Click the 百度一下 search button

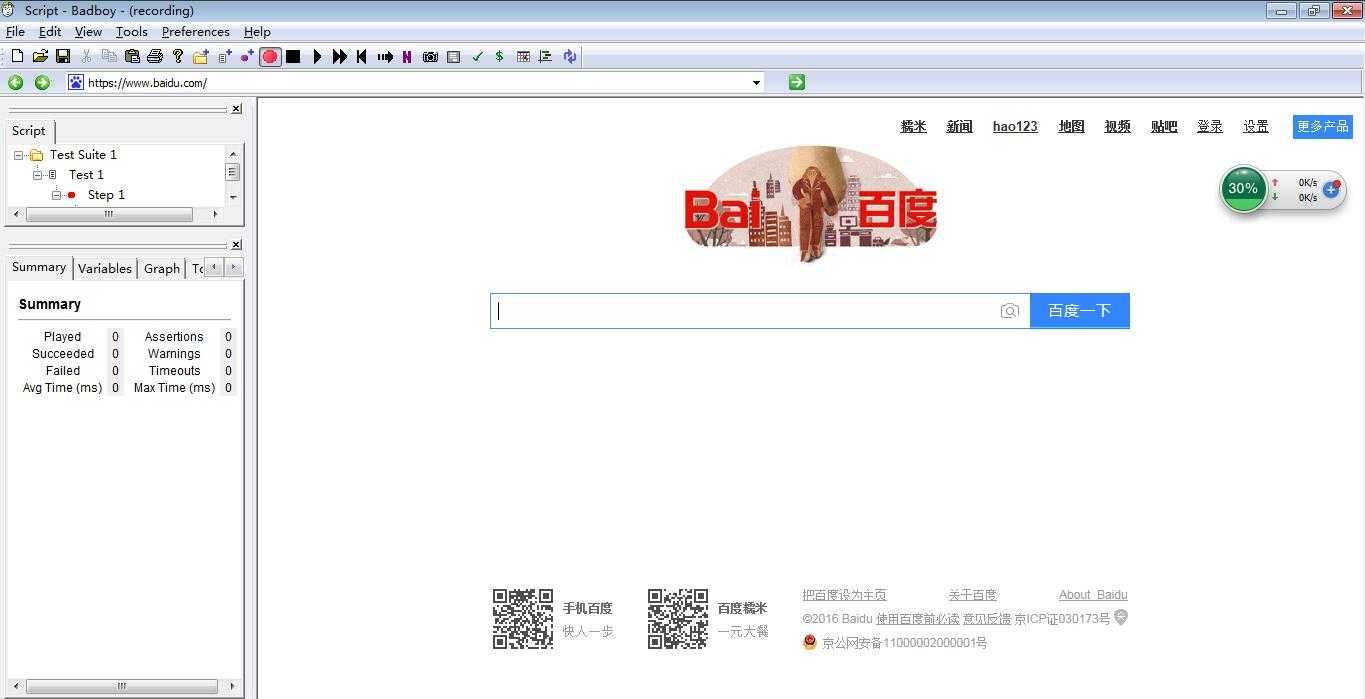[x=1080, y=311]
